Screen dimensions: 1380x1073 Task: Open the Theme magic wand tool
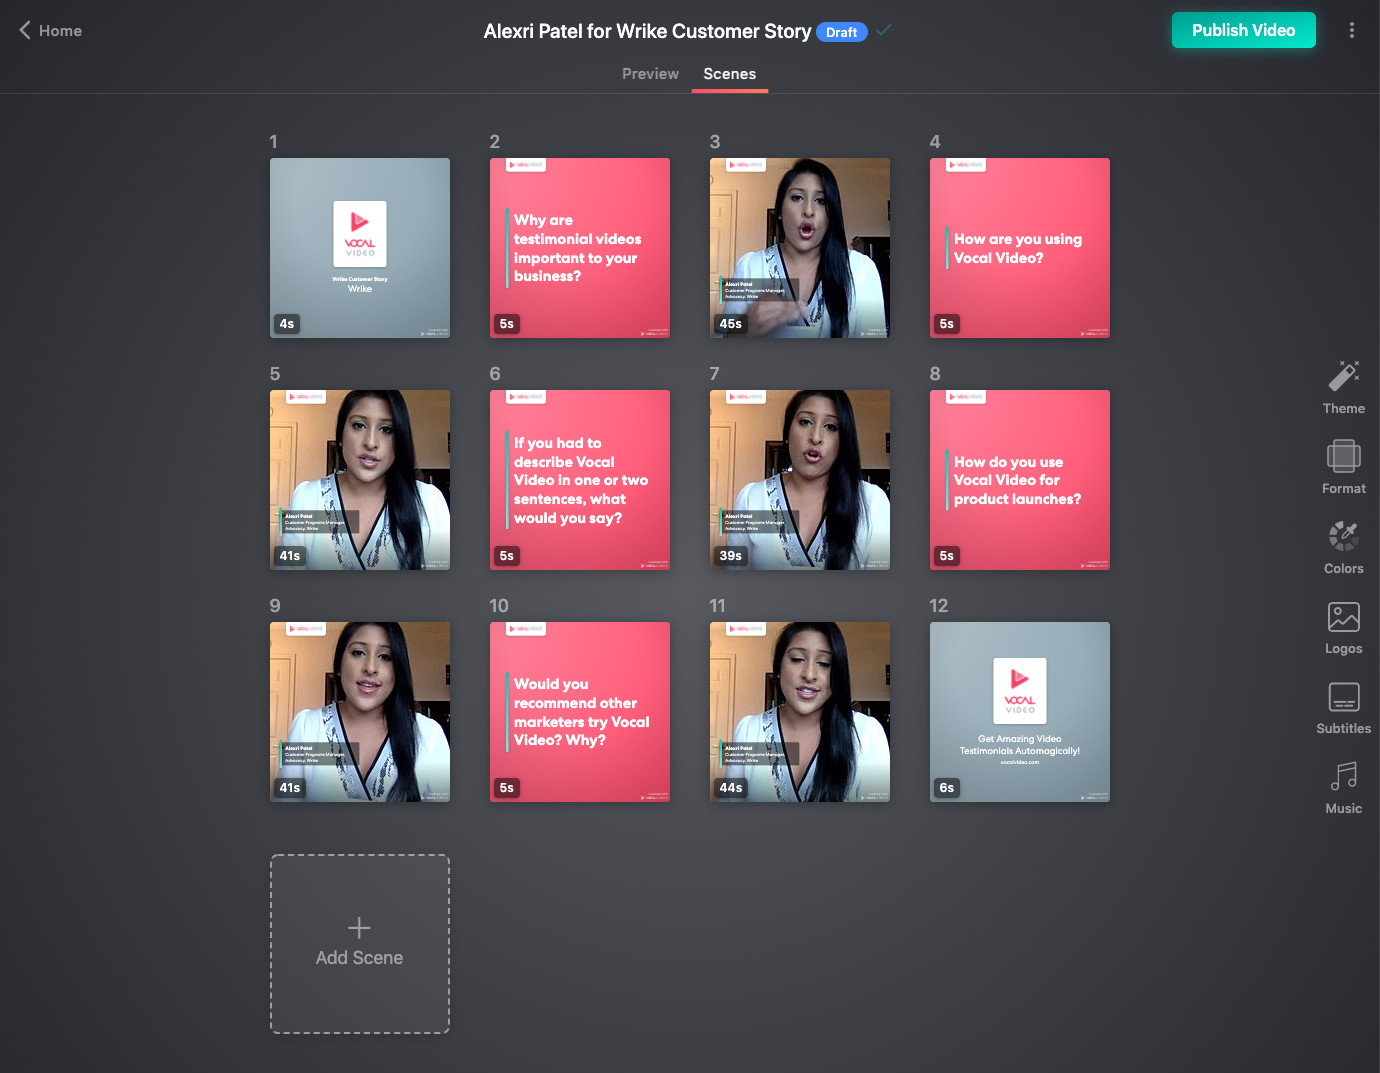point(1343,377)
